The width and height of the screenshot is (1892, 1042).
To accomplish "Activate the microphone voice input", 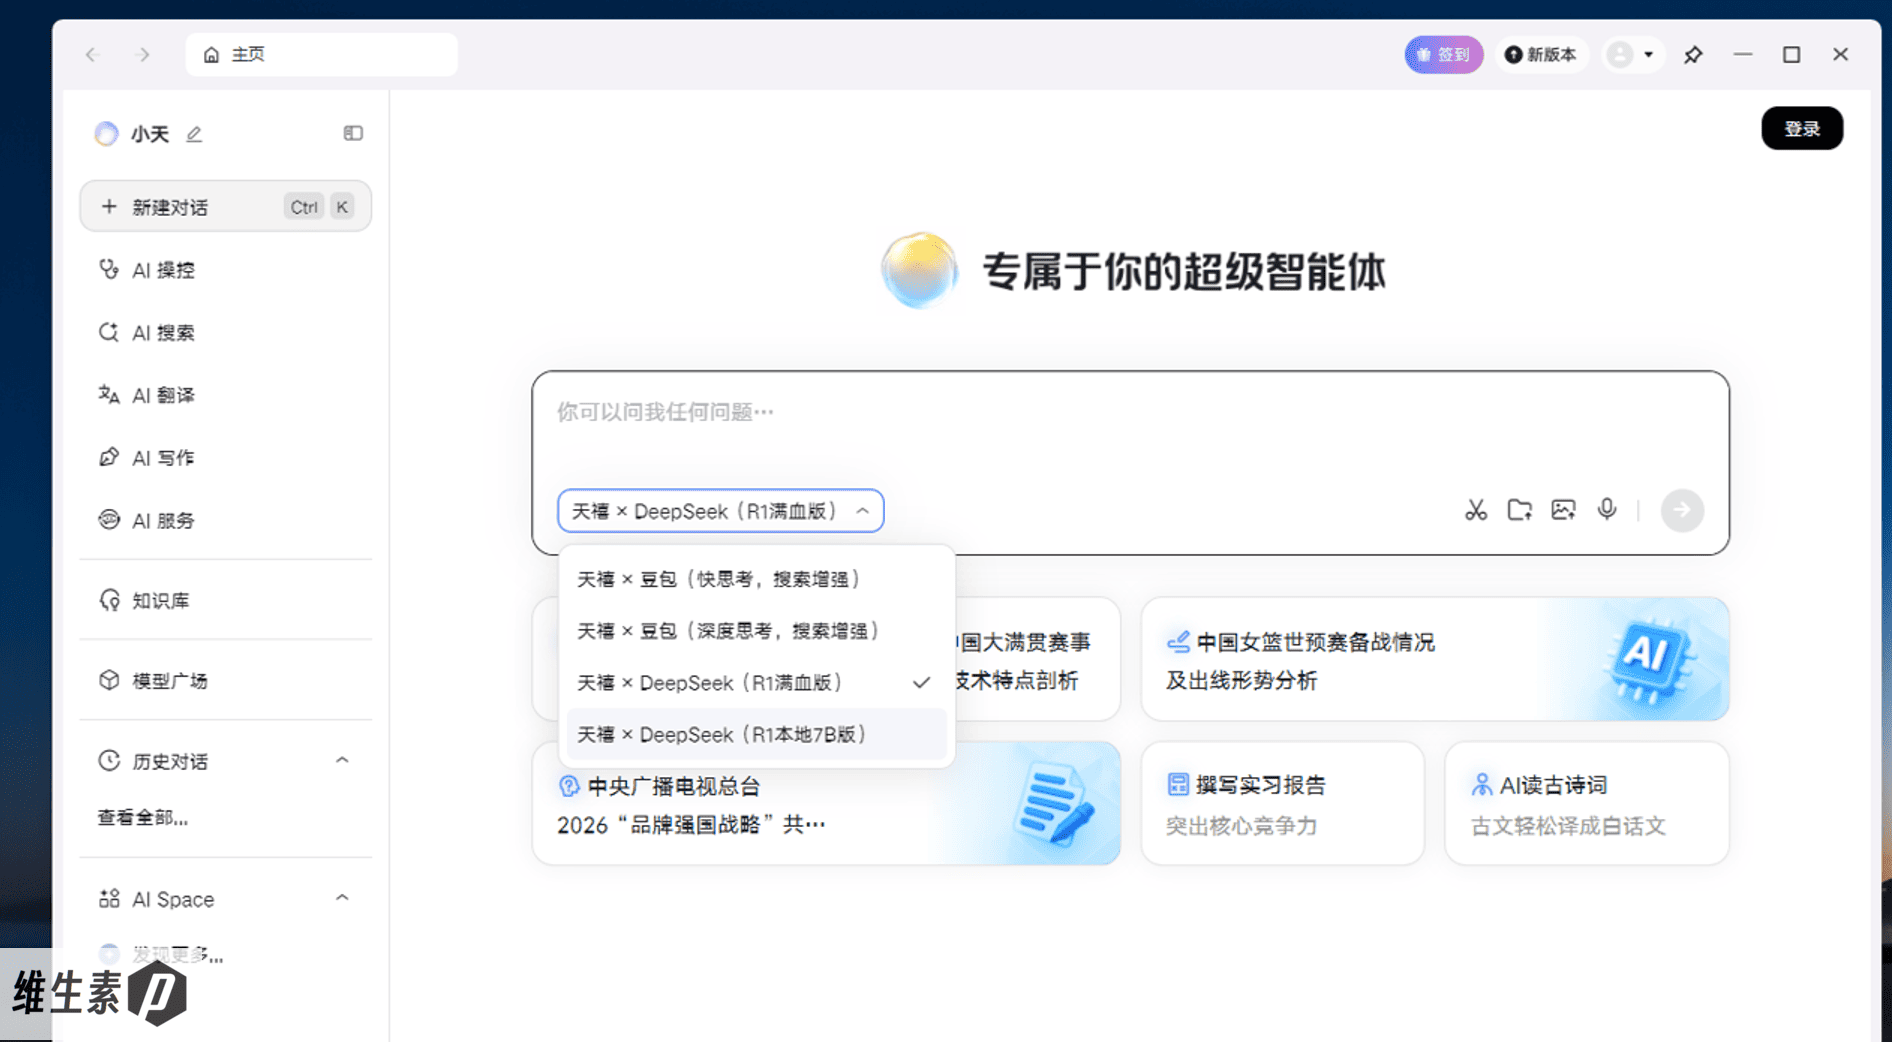I will [1607, 510].
